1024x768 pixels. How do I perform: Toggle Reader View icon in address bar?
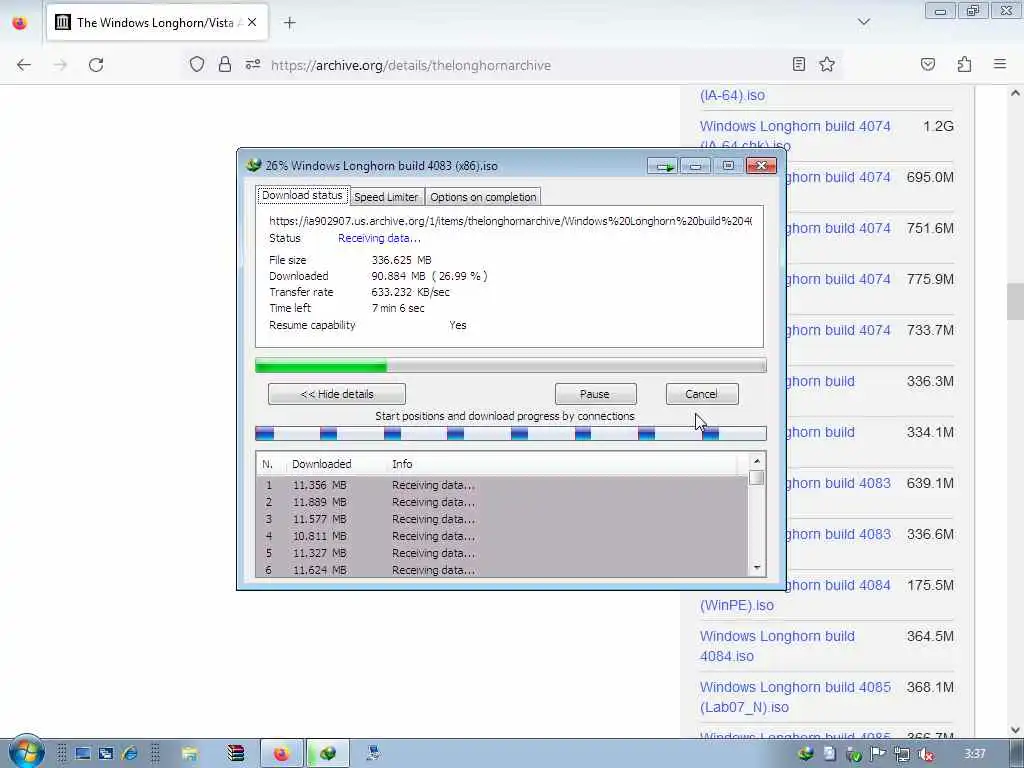click(x=798, y=64)
